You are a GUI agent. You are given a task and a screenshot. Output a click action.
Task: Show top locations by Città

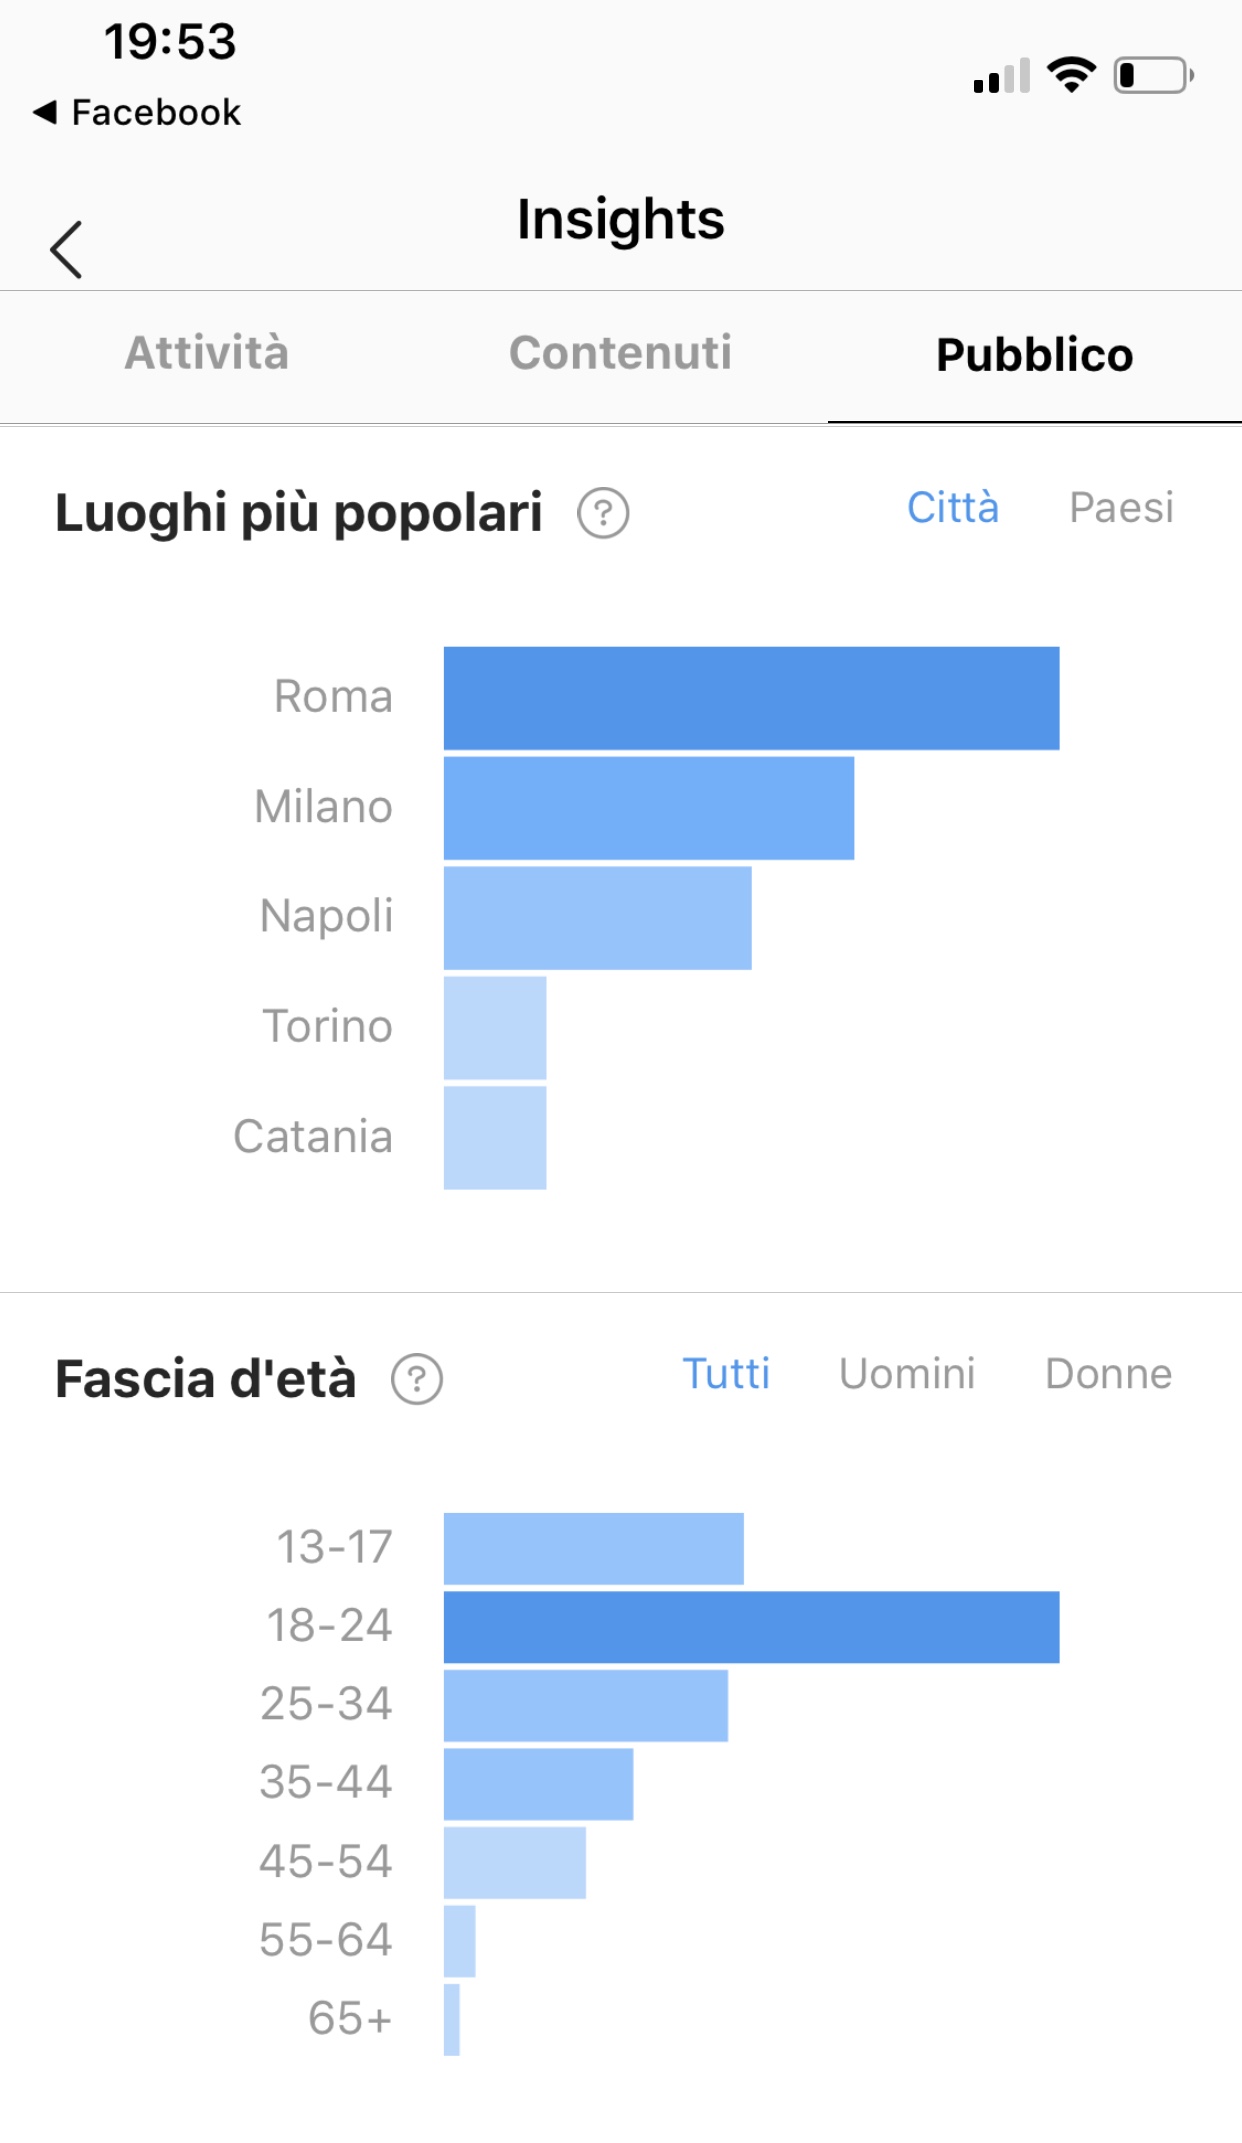coord(952,508)
